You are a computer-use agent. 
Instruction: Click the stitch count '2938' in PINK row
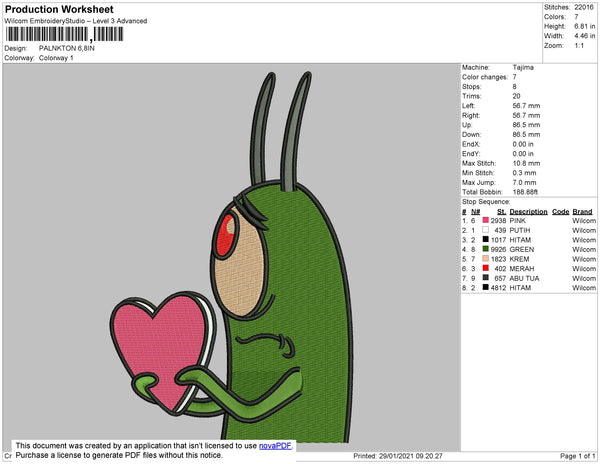[498, 221]
